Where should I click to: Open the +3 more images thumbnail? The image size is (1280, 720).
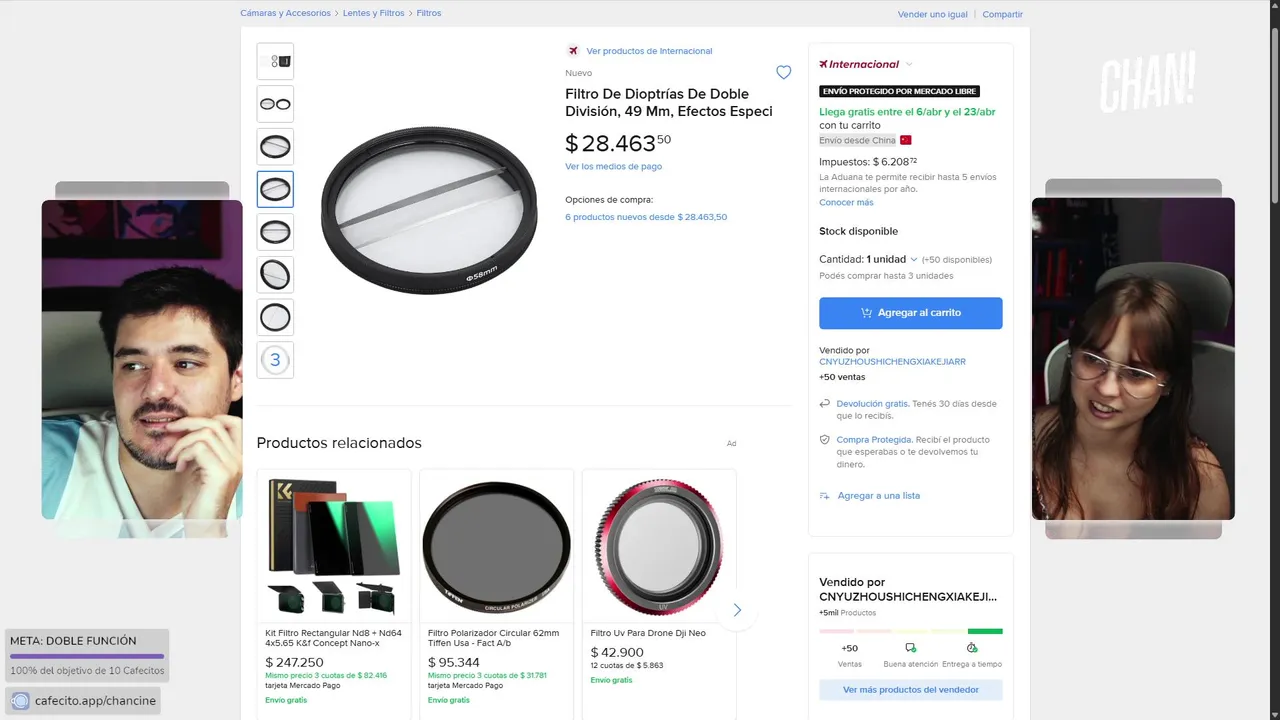point(275,360)
